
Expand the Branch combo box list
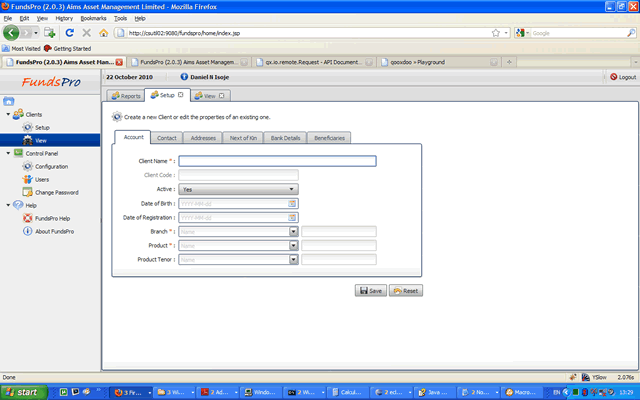[x=293, y=231]
